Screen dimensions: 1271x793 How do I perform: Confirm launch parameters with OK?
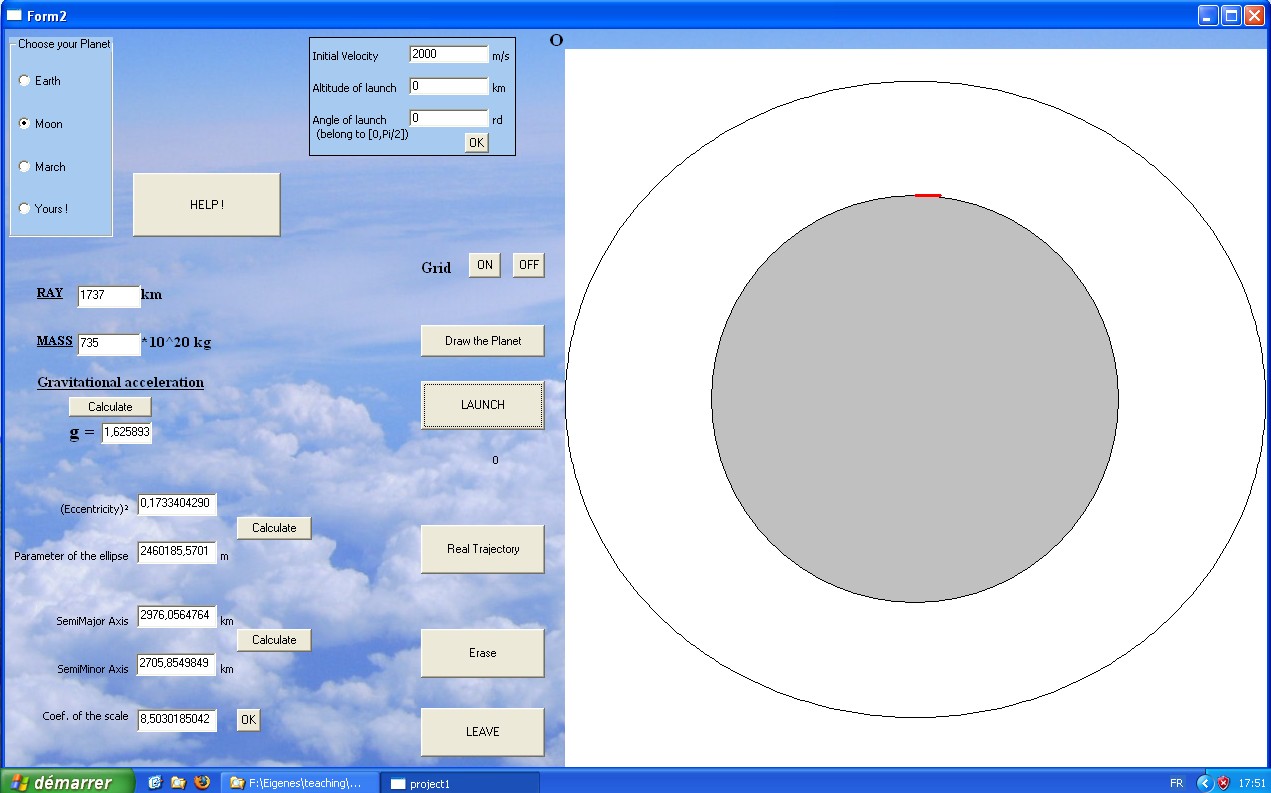tap(477, 143)
